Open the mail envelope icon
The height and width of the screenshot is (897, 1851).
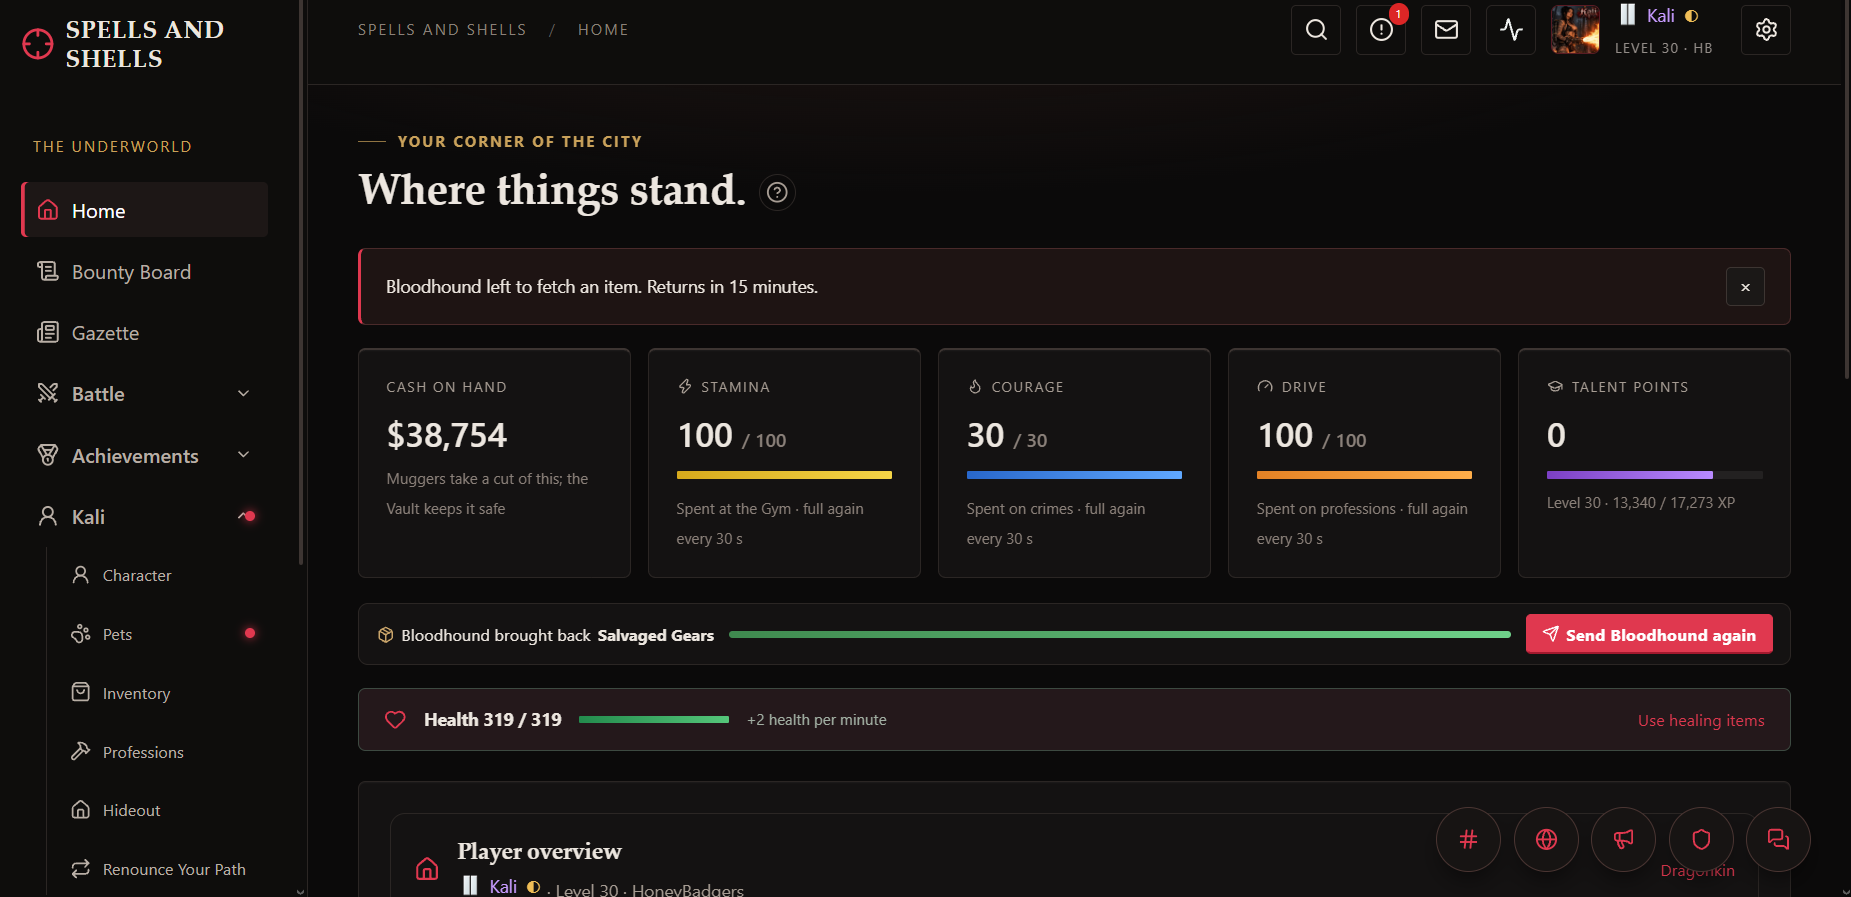tap(1446, 30)
